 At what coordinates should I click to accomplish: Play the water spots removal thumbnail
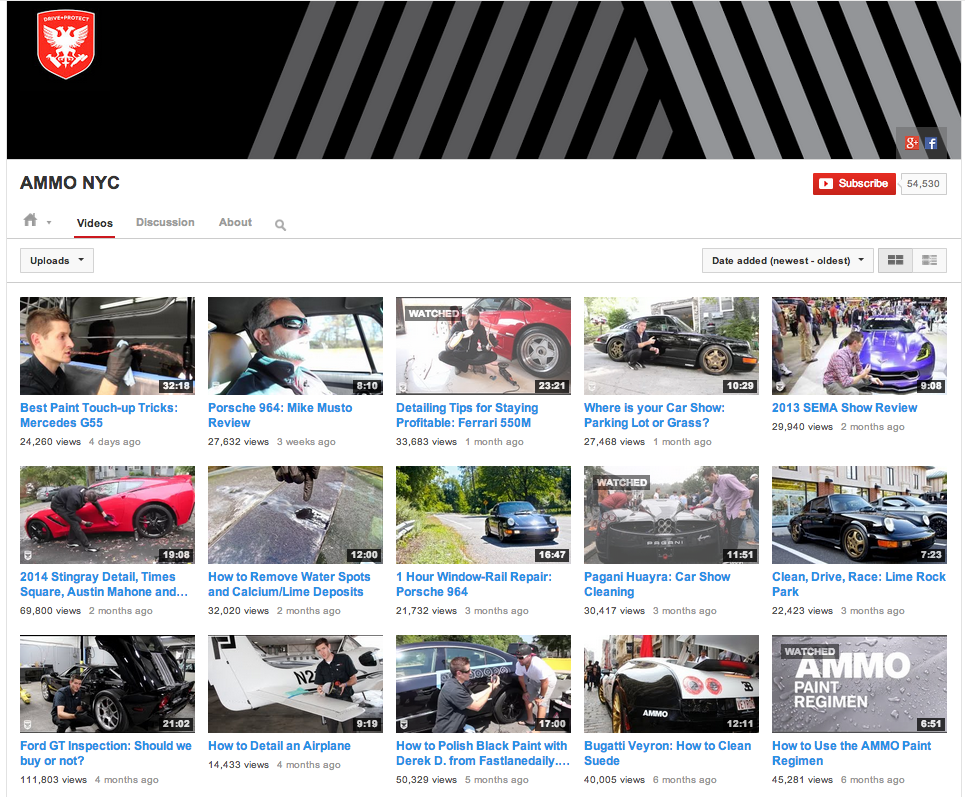[295, 515]
